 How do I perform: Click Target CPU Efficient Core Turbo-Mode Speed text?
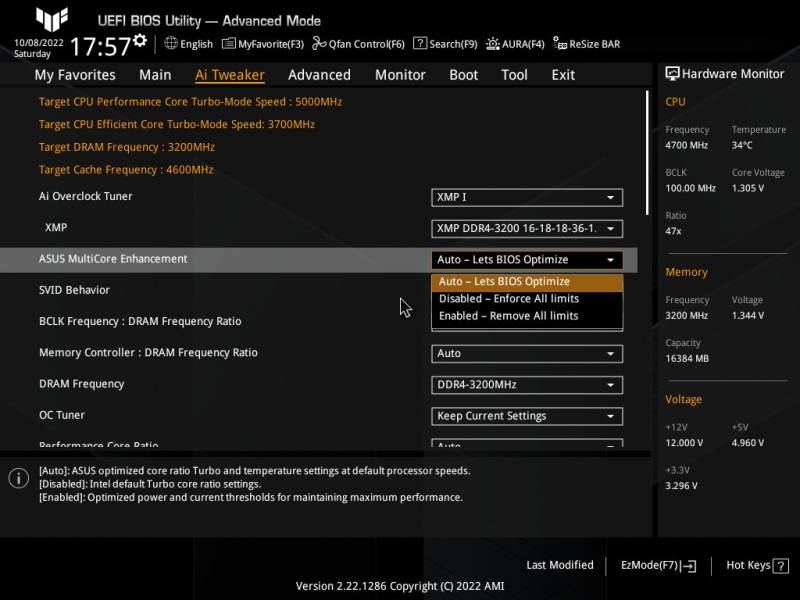pyautogui.click(x=177, y=124)
